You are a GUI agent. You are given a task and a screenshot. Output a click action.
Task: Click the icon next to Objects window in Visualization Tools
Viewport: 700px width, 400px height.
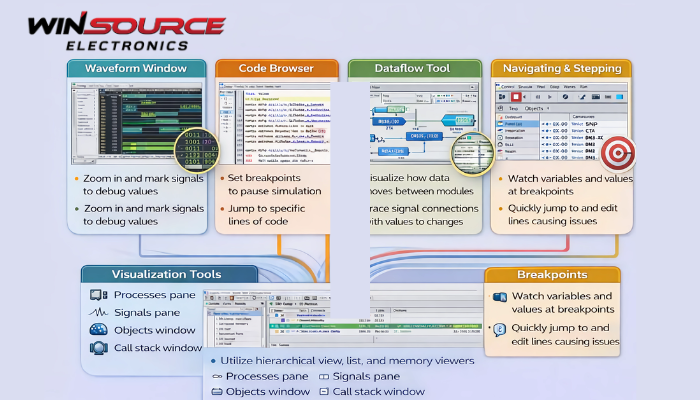tap(98, 330)
